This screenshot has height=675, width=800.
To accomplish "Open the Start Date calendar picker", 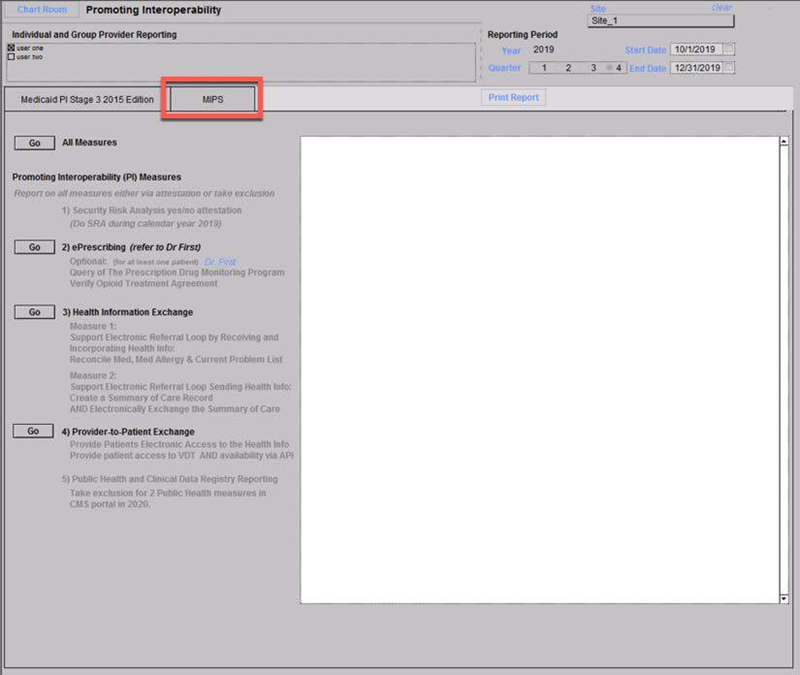I will point(729,50).
